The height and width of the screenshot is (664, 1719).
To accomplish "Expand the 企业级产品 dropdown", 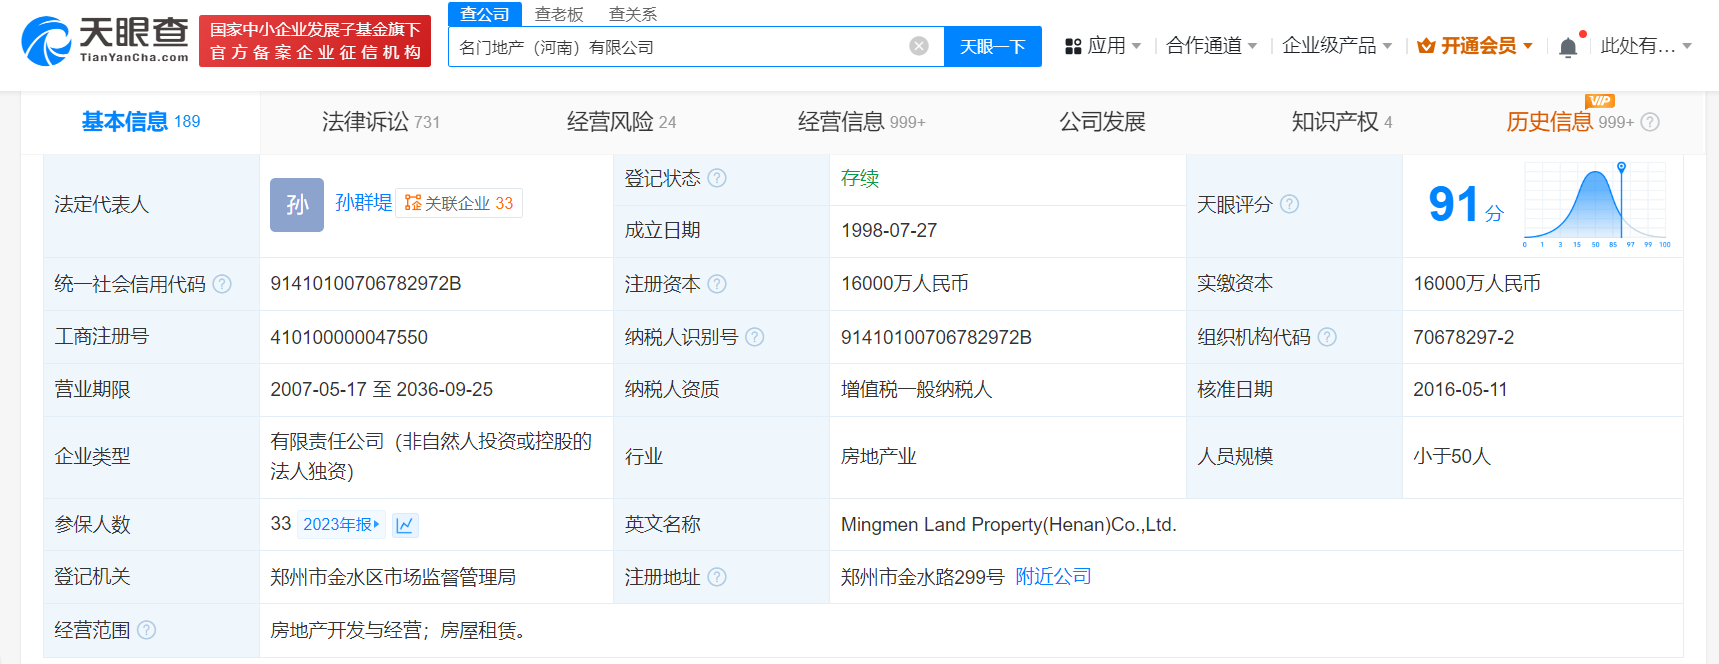I will point(1387,46).
